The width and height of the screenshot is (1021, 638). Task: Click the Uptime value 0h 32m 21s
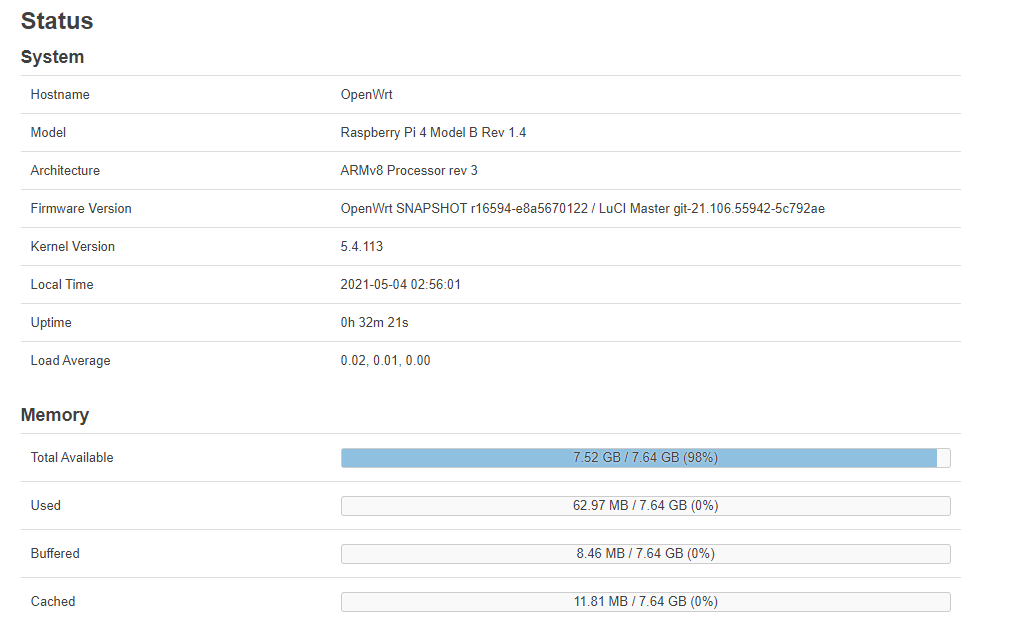[378, 322]
